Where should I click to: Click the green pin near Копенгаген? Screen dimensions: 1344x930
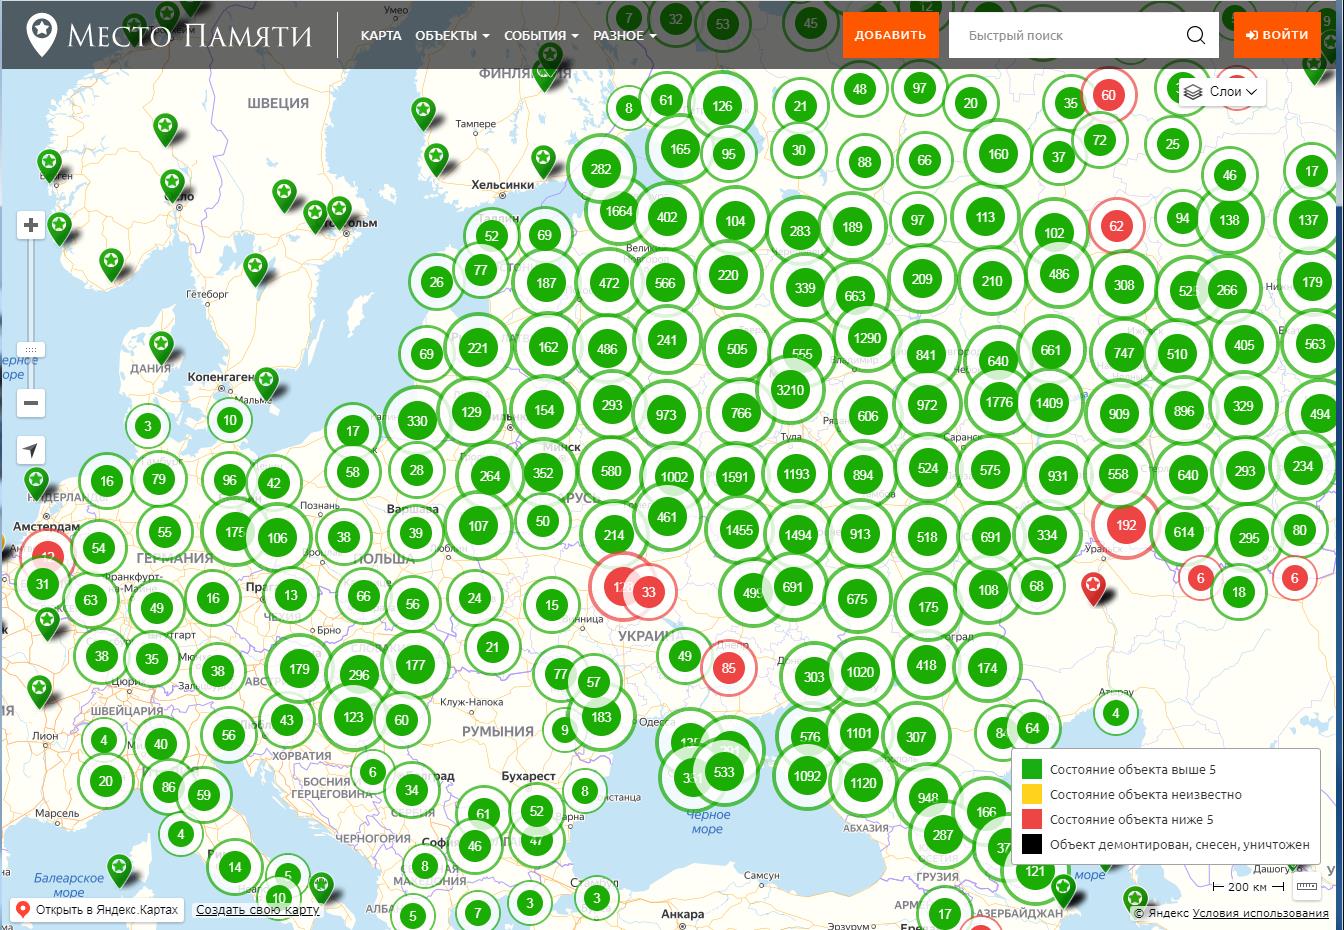265,380
